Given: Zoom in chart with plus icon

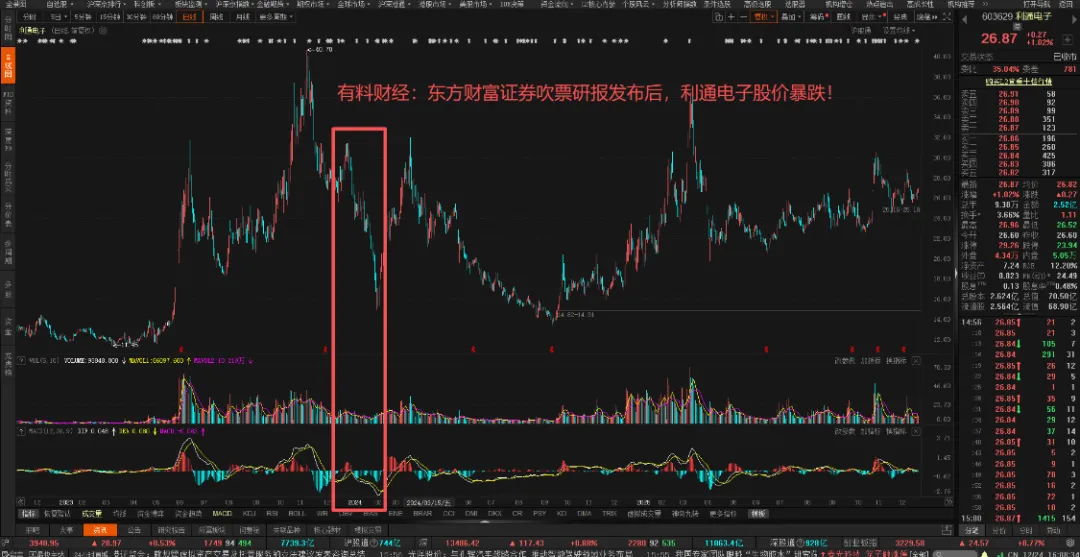Looking at the screenshot, I should (731, 17).
